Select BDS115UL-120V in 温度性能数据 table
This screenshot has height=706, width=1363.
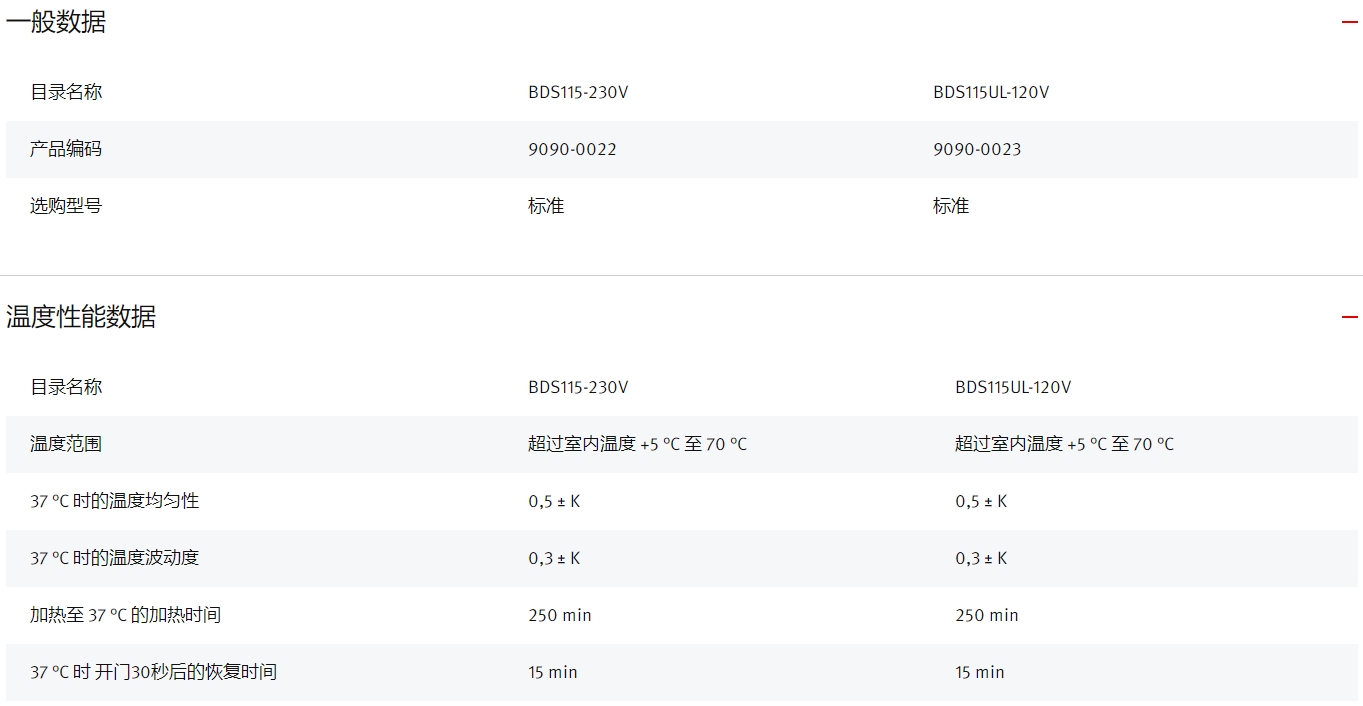point(1013,387)
